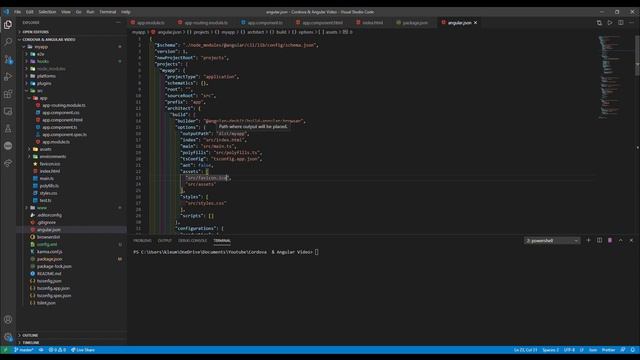Close the angular.json editor tab

[x=476, y=23]
